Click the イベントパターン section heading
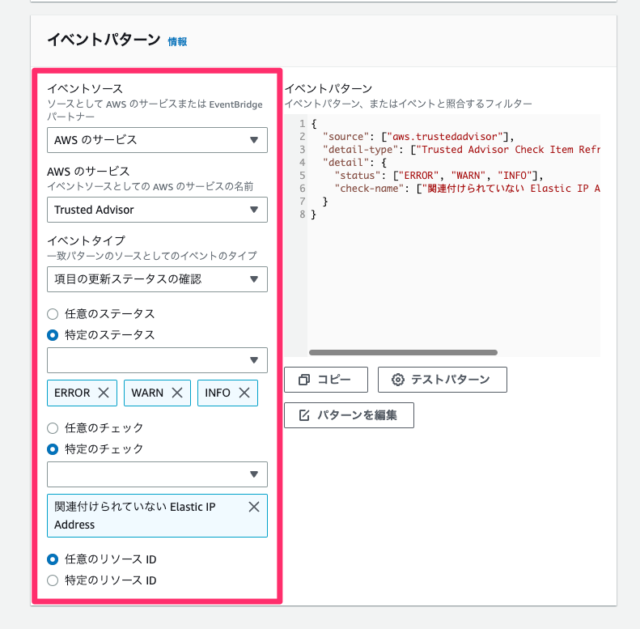This screenshot has height=629, width=640. [104, 40]
